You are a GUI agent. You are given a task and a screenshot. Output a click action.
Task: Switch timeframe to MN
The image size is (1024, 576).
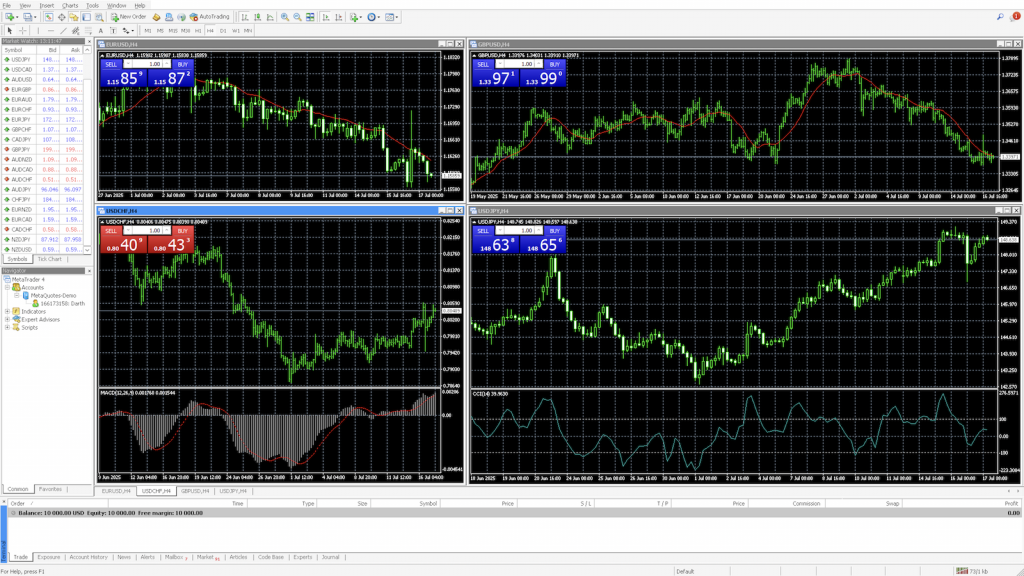[x=248, y=31]
